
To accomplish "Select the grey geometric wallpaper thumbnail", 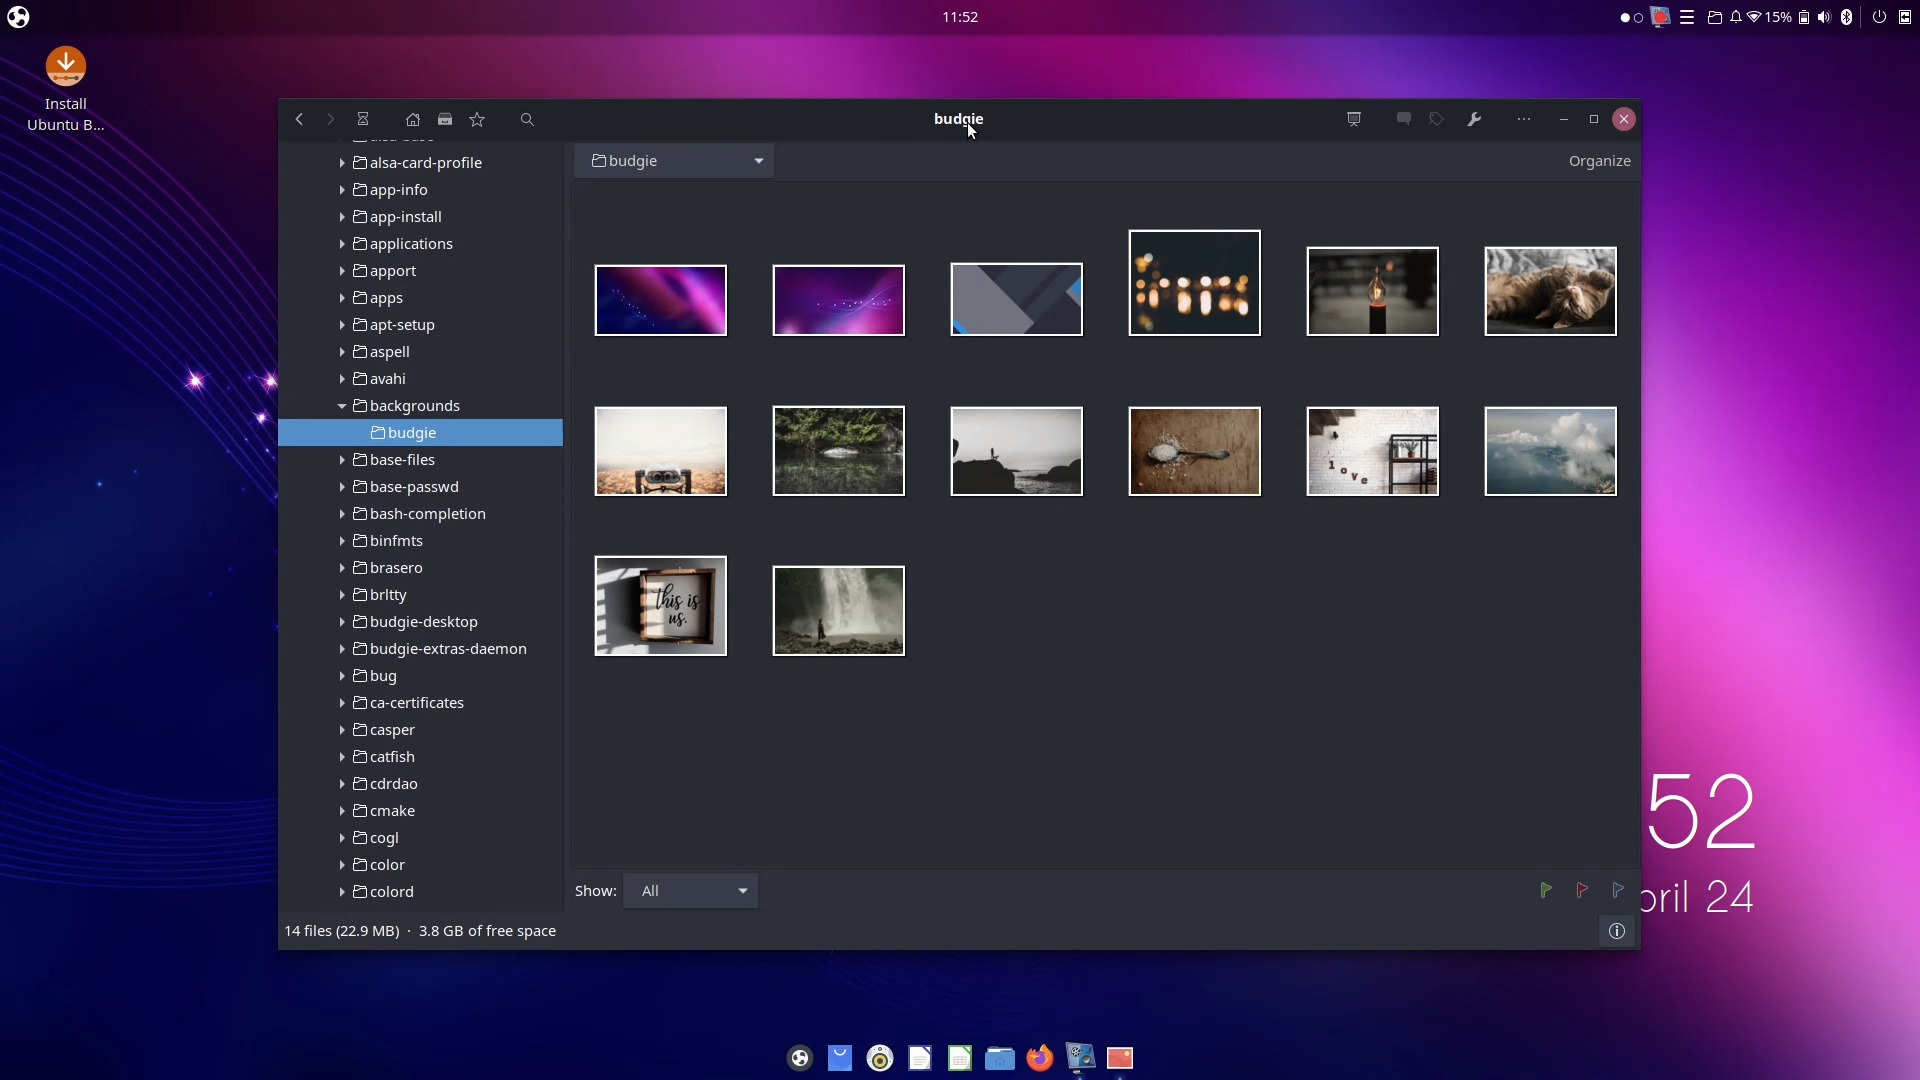I will point(1016,299).
